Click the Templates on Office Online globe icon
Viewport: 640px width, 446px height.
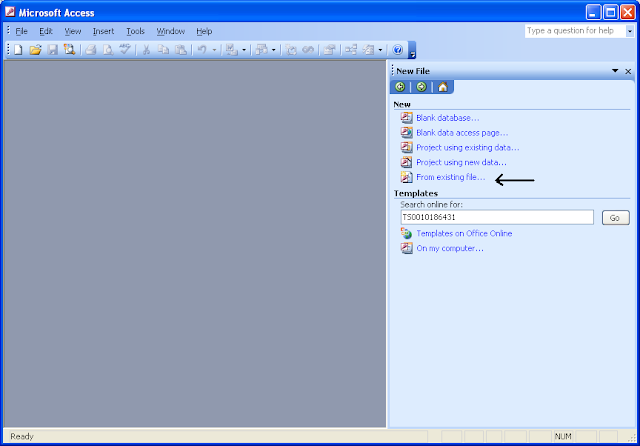(x=406, y=233)
